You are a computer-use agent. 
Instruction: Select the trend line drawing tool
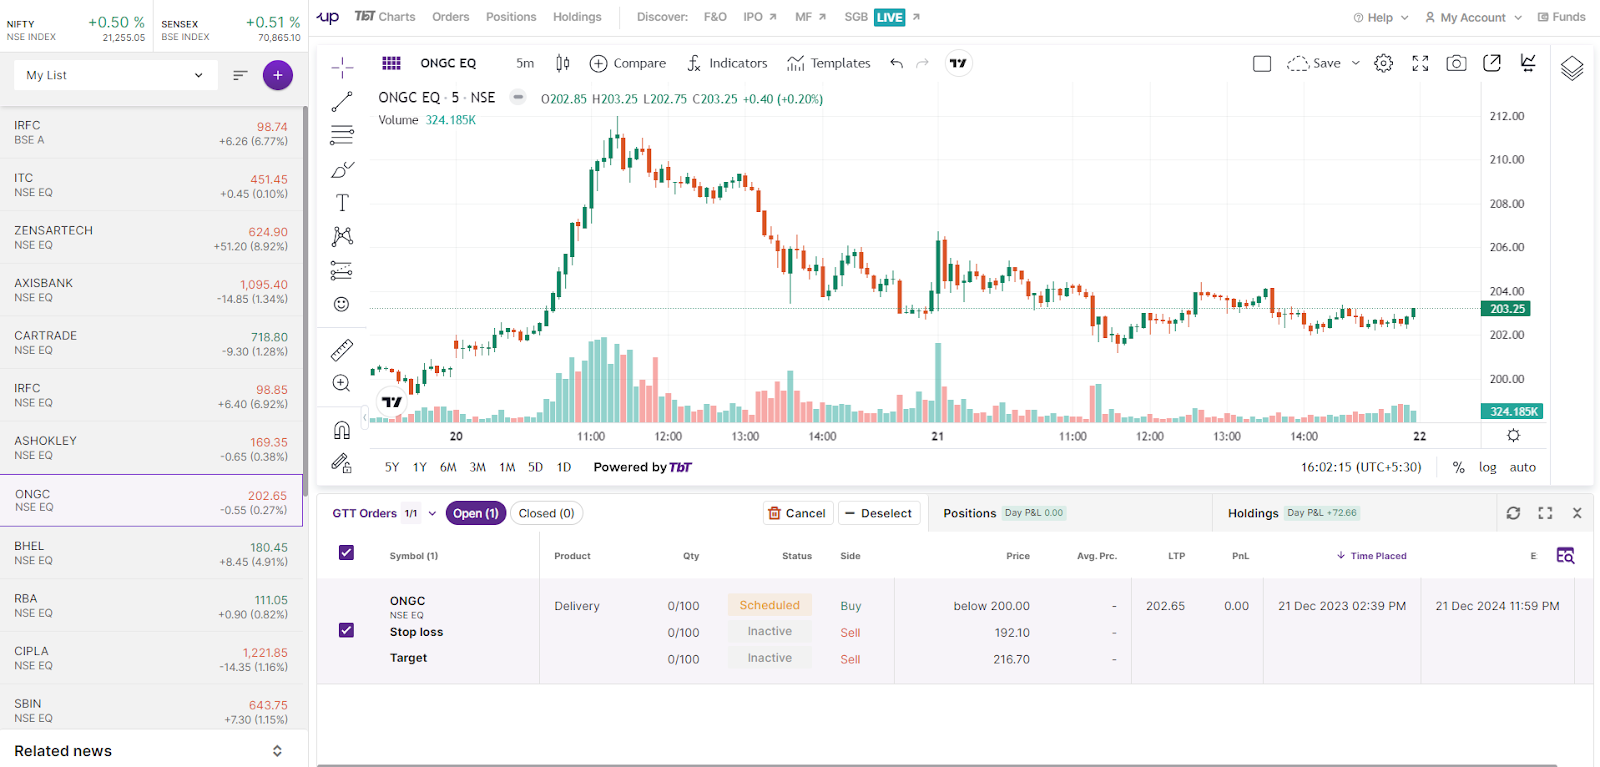(342, 101)
